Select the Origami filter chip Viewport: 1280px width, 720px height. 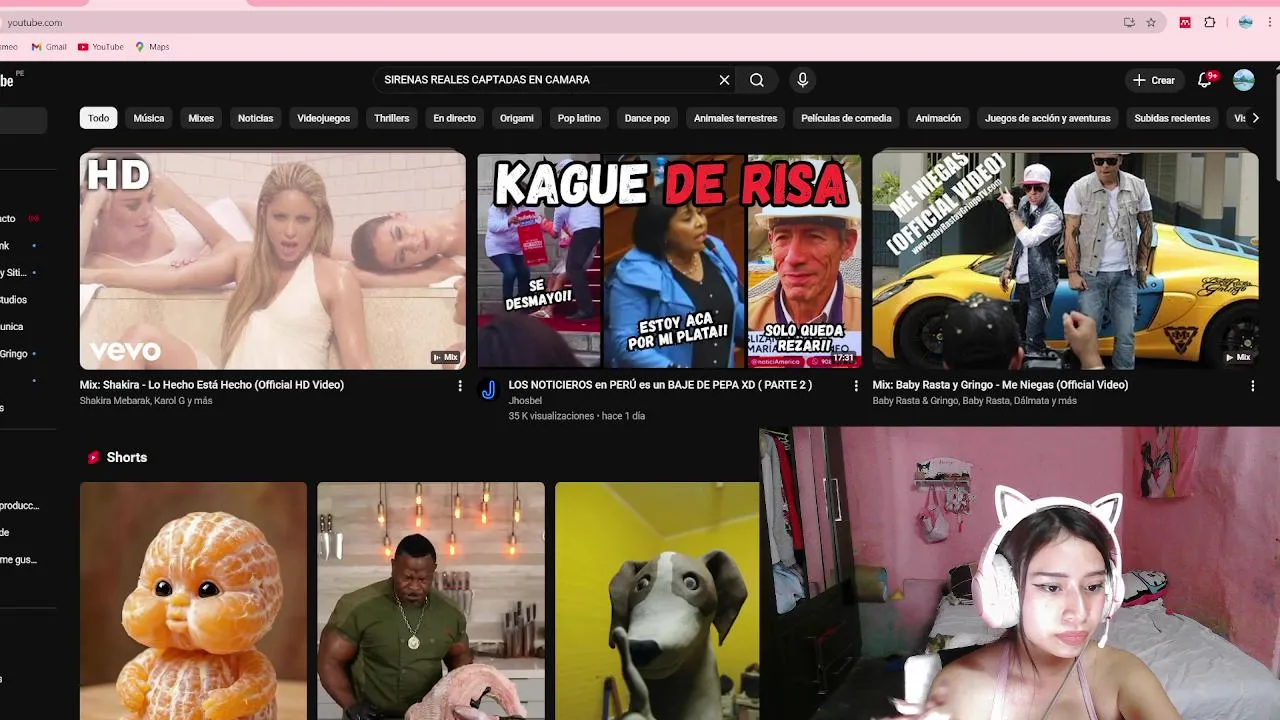pyautogui.click(x=517, y=118)
